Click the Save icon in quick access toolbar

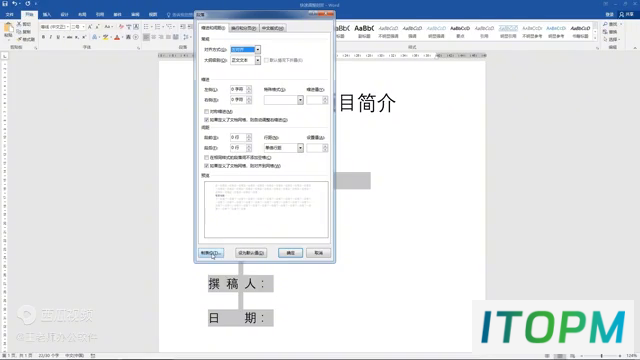(5, 4)
